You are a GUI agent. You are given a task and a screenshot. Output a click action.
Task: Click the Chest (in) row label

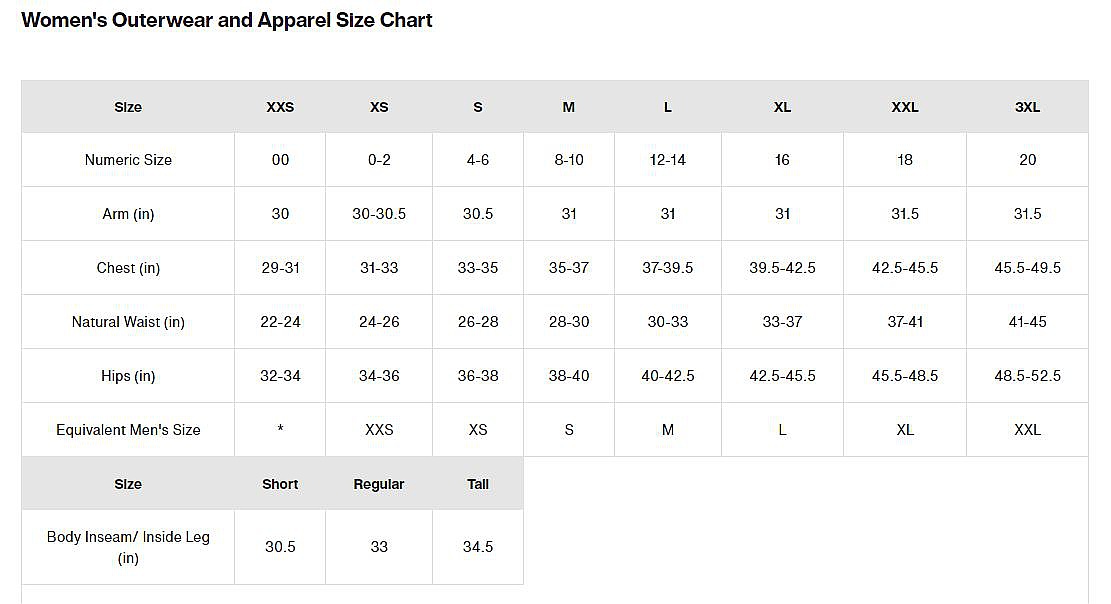click(x=128, y=268)
